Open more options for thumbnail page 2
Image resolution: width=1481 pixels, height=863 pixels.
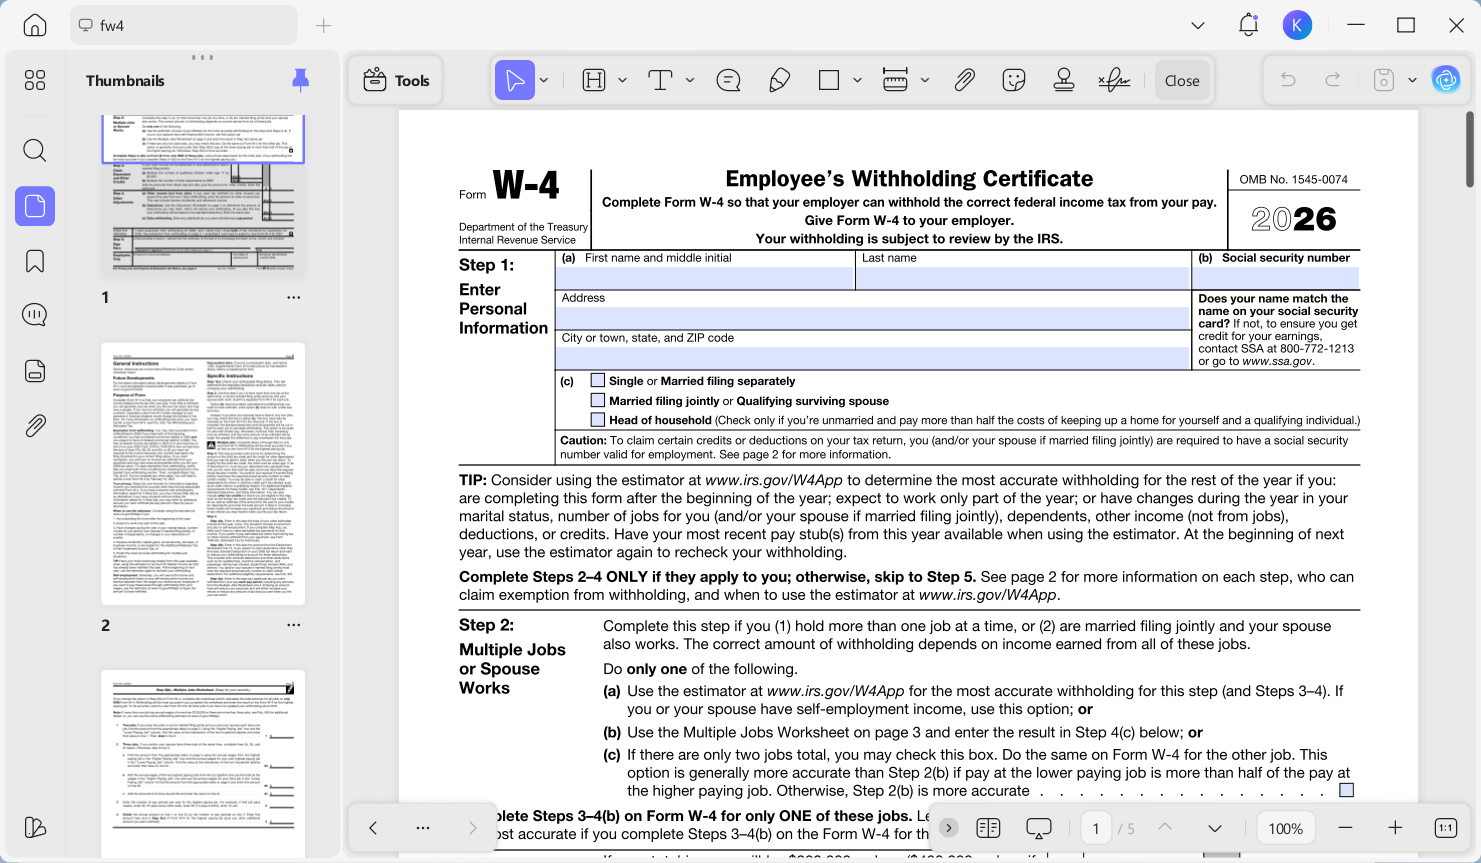[293, 625]
